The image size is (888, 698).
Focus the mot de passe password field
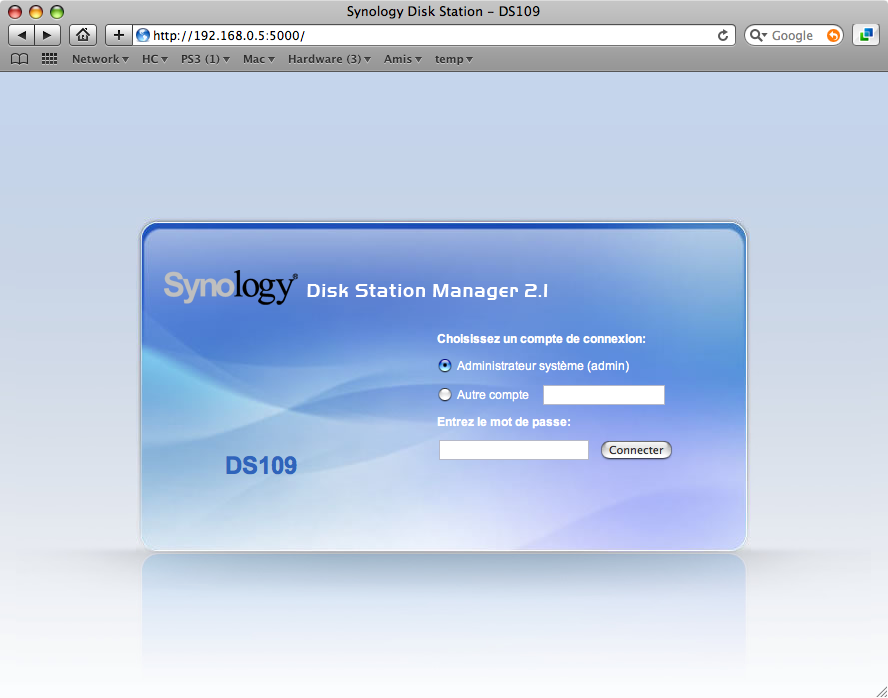point(514,450)
